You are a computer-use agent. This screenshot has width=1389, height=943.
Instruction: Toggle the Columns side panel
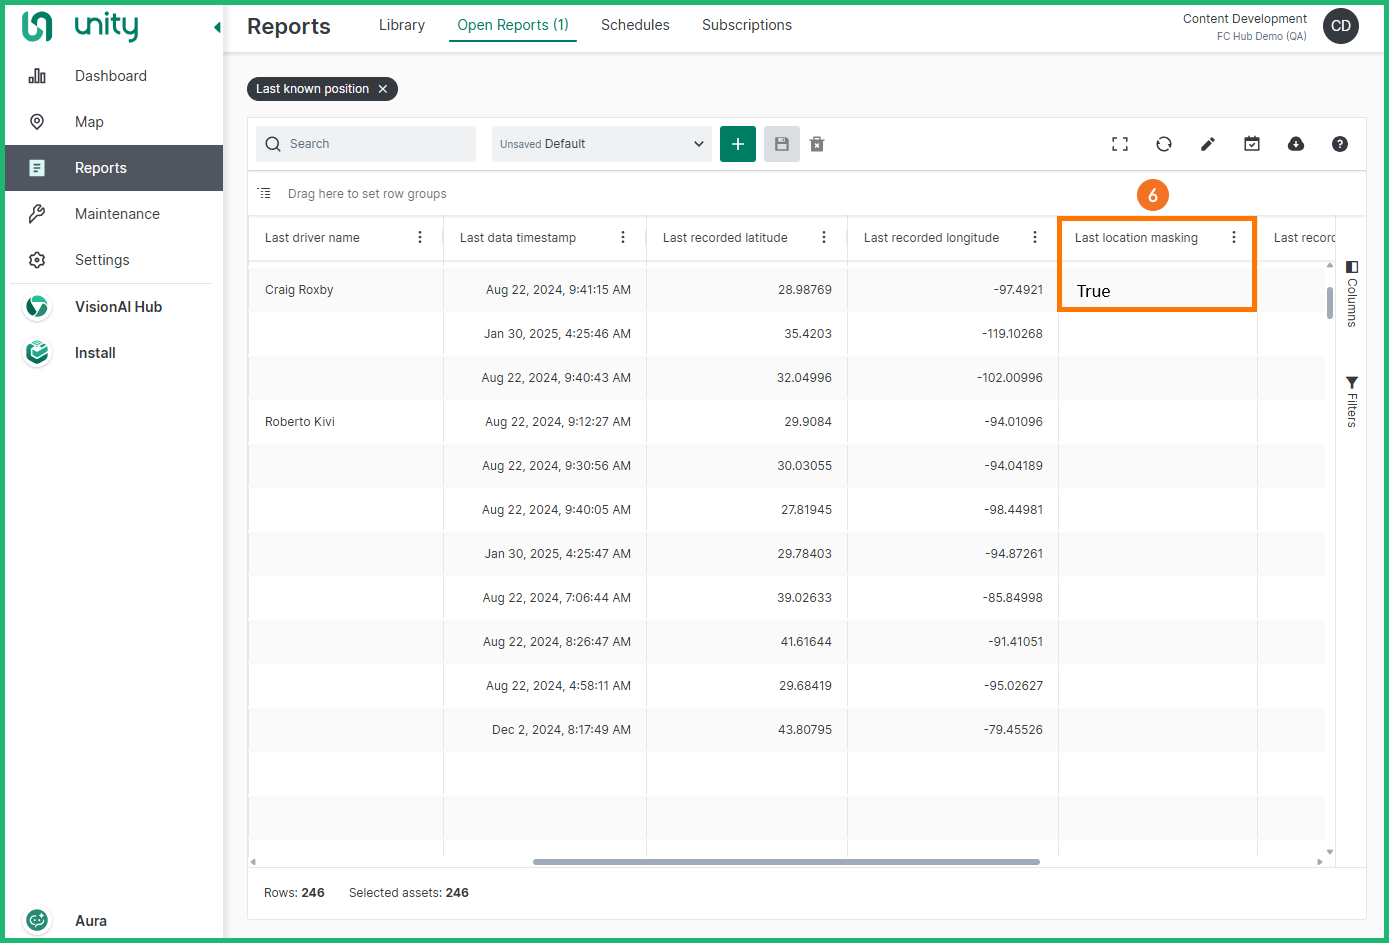tap(1352, 293)
